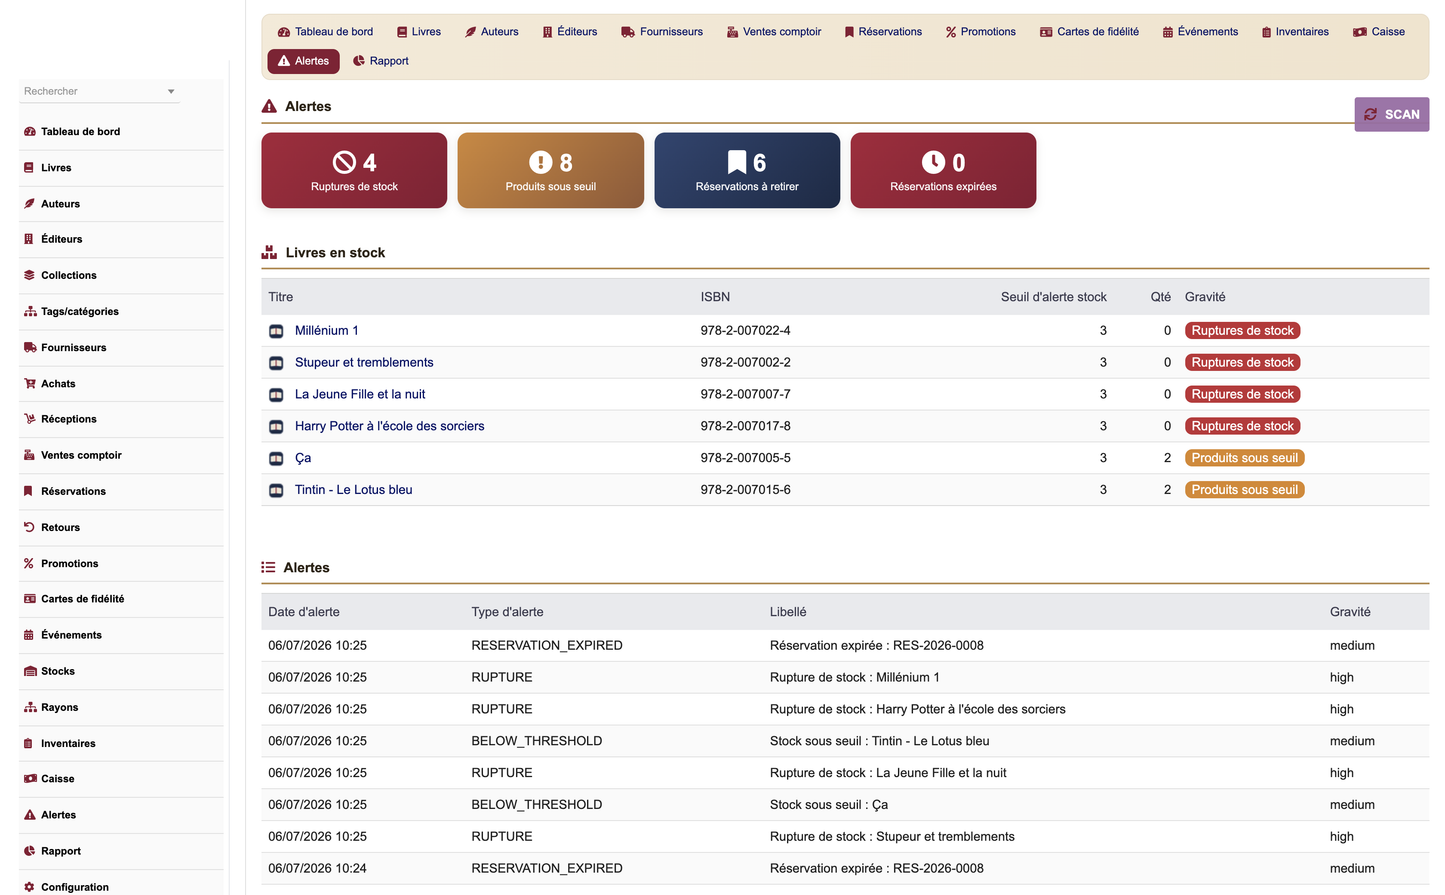Open Tableau de bord in the sidebar
The width and height of the screenshot is (1445, 895).
[80, 132]
